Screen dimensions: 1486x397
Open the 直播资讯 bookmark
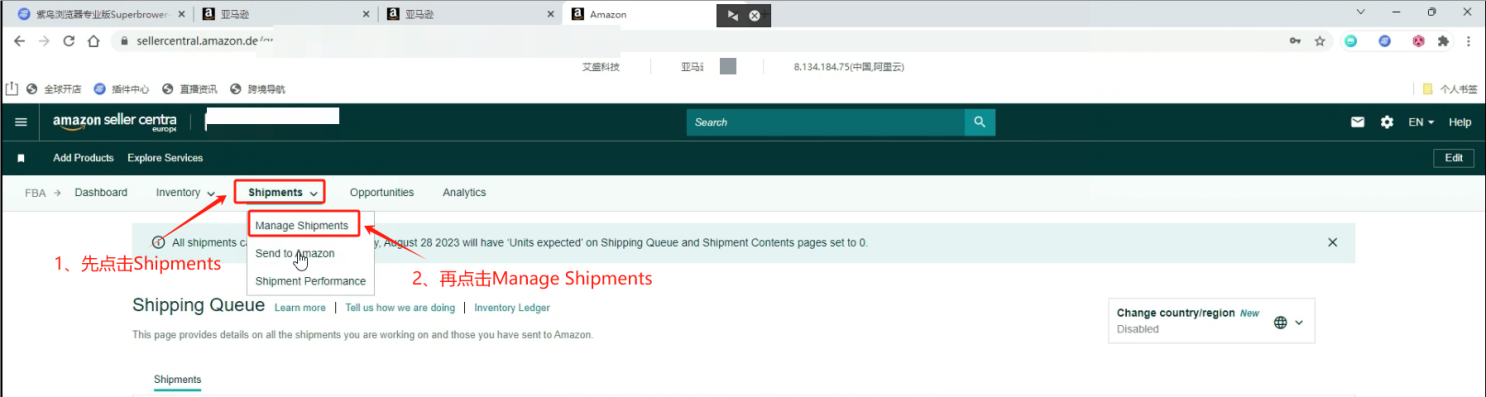point(190,89)
